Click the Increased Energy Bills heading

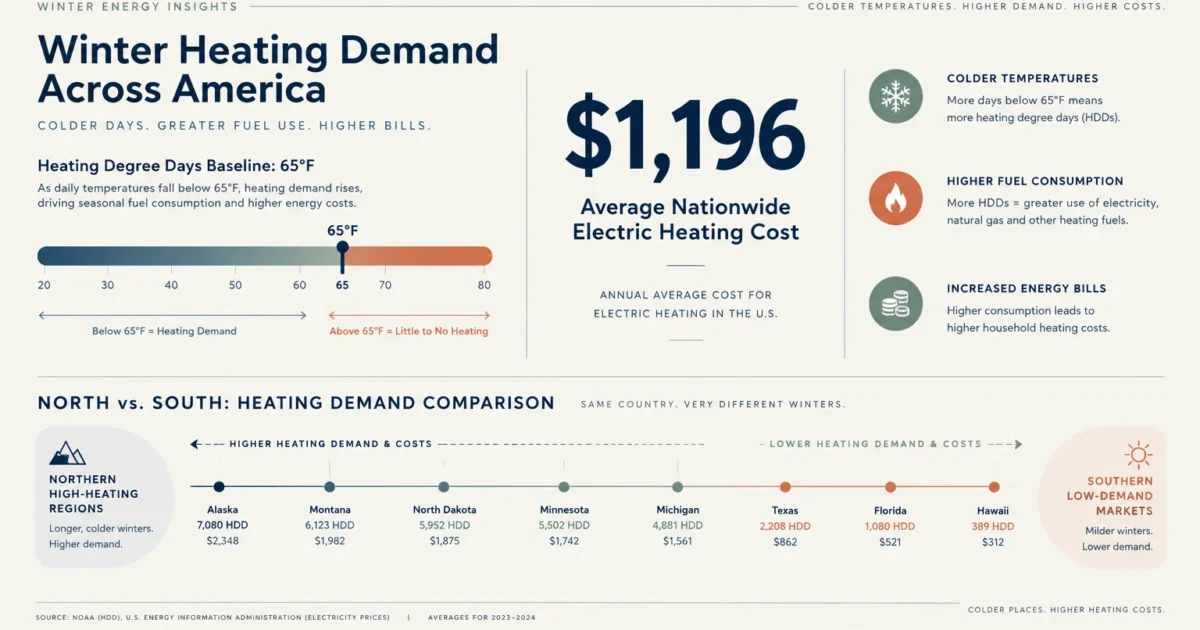[1026, 288]
